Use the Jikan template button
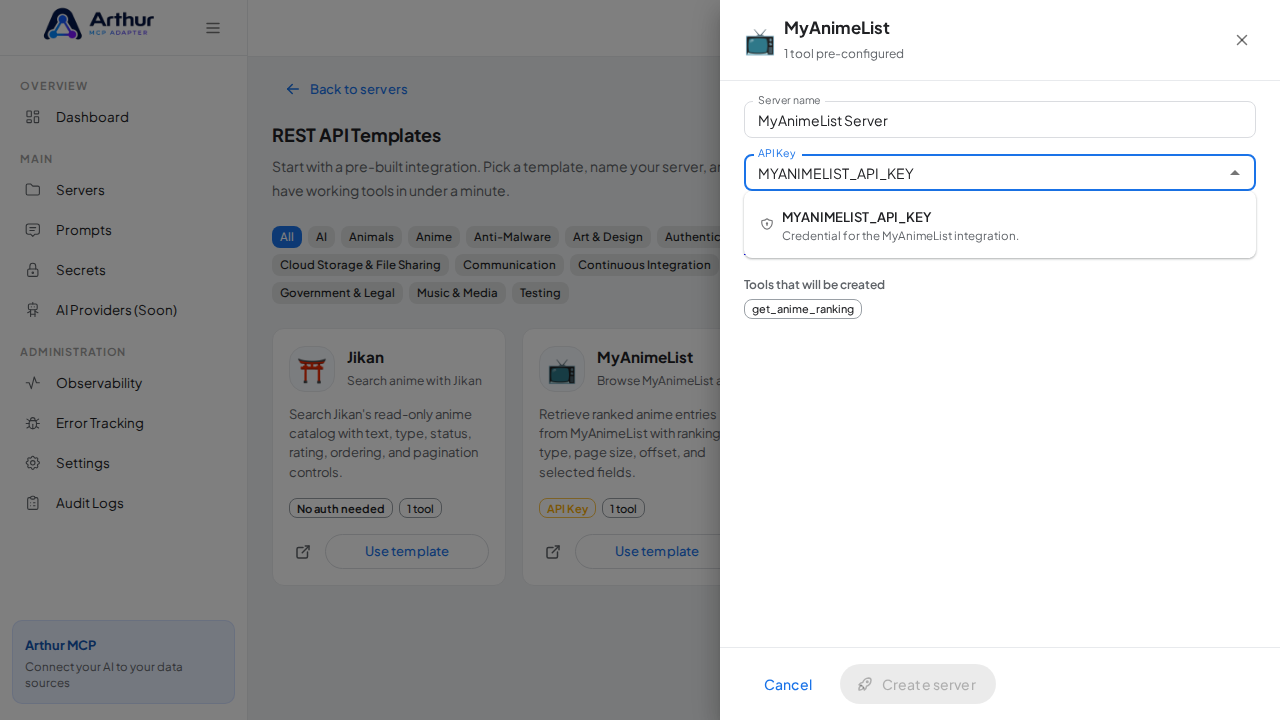 pyautogui.click(x=407, y=552)
